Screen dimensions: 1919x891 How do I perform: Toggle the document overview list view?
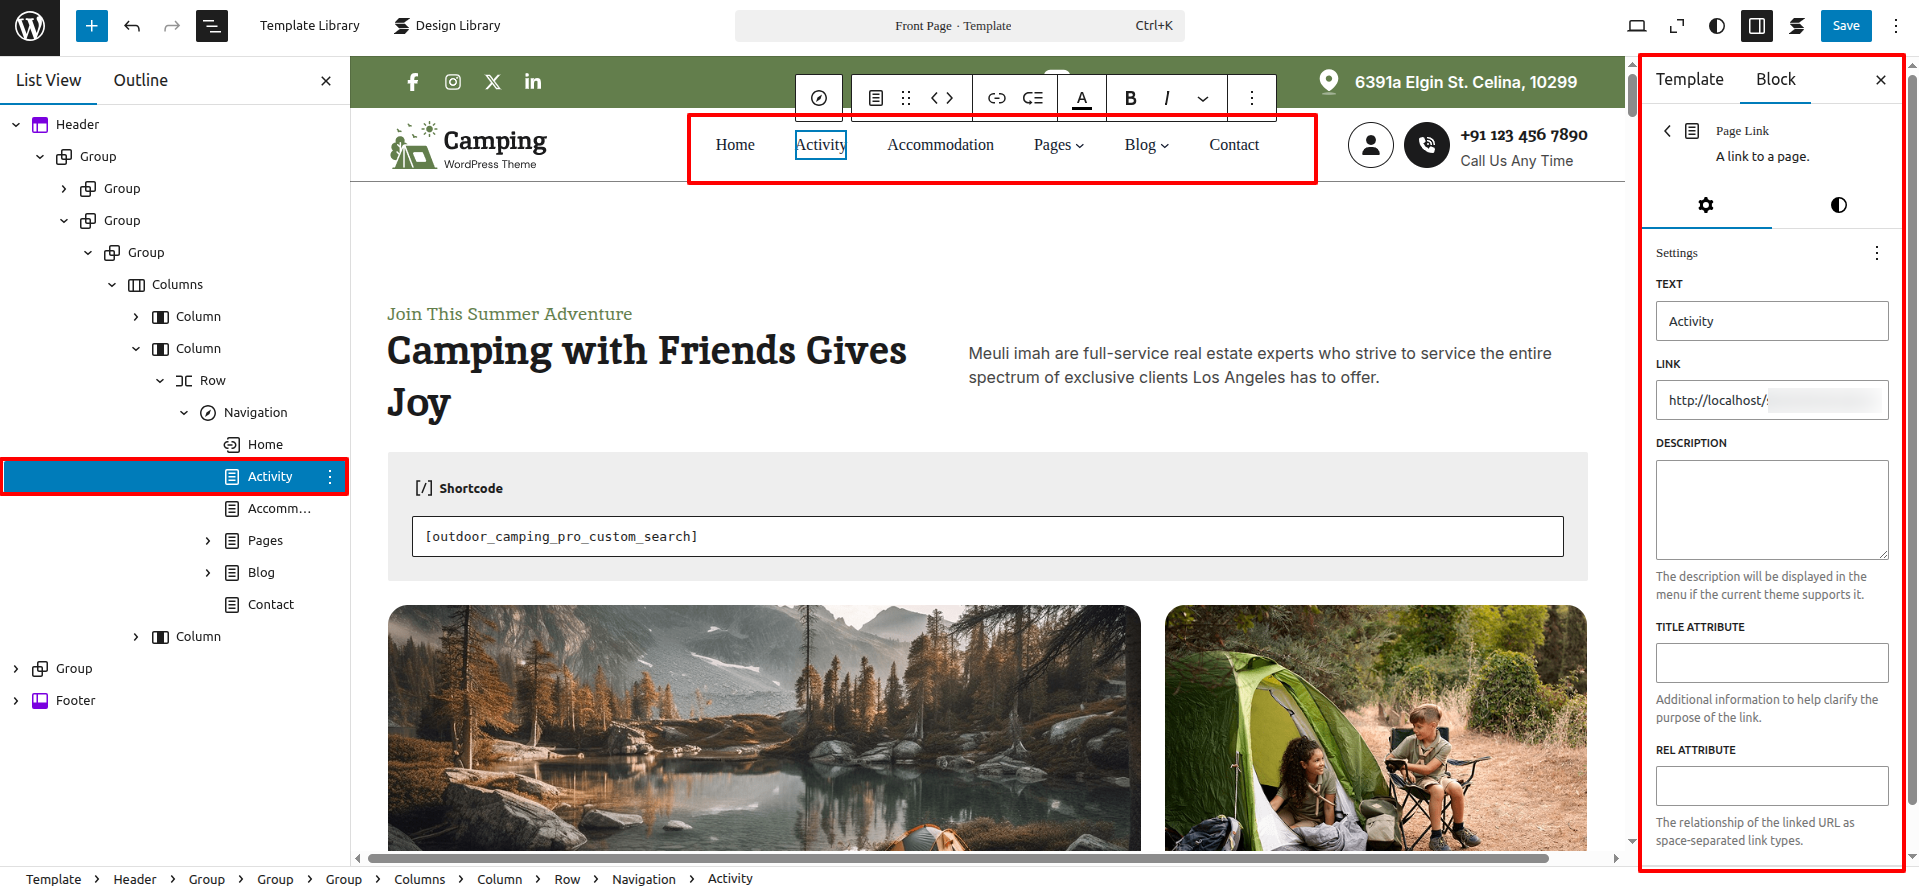pyautogui.click(x=212, y=26)
